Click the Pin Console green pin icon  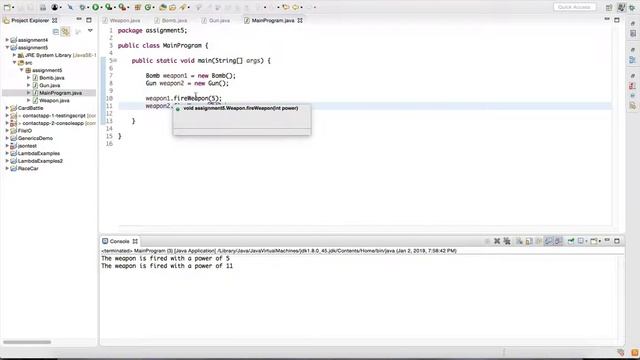click(x=571, y=241)
